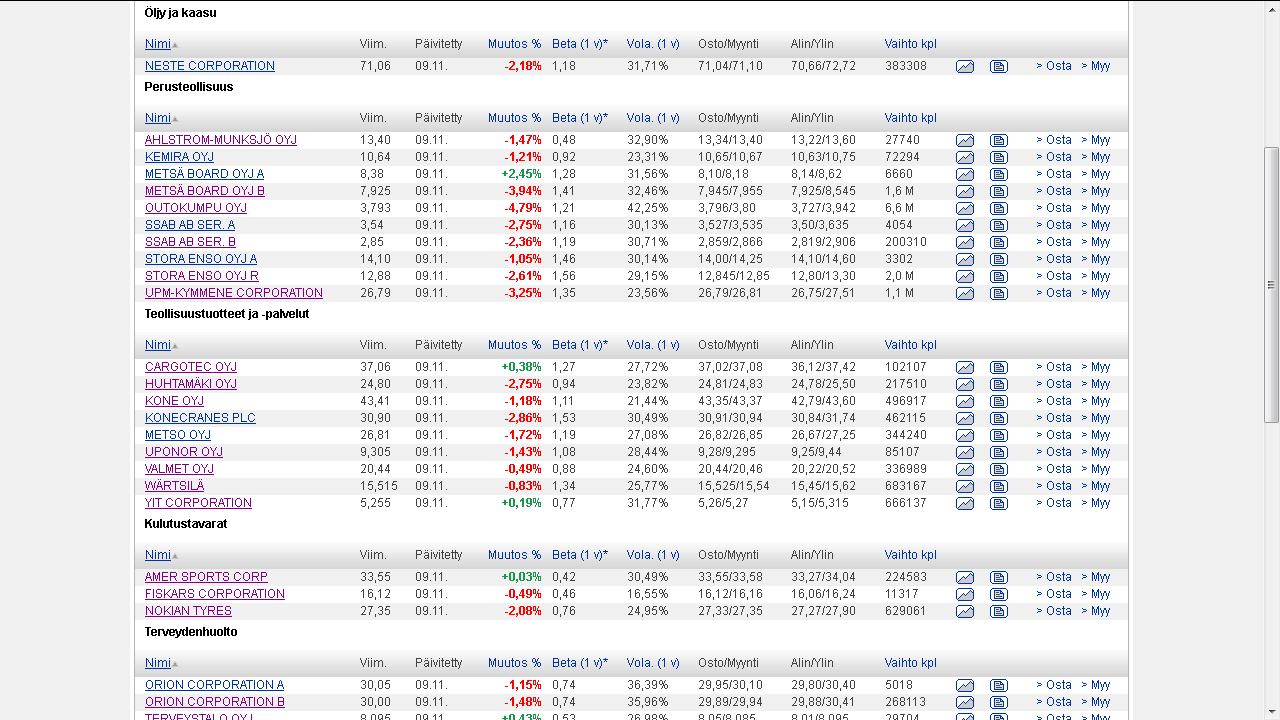1280x720 pixels.
Task: Open the document icon for AMER SPORTS CORP
Action: click(x=998, y=577)
